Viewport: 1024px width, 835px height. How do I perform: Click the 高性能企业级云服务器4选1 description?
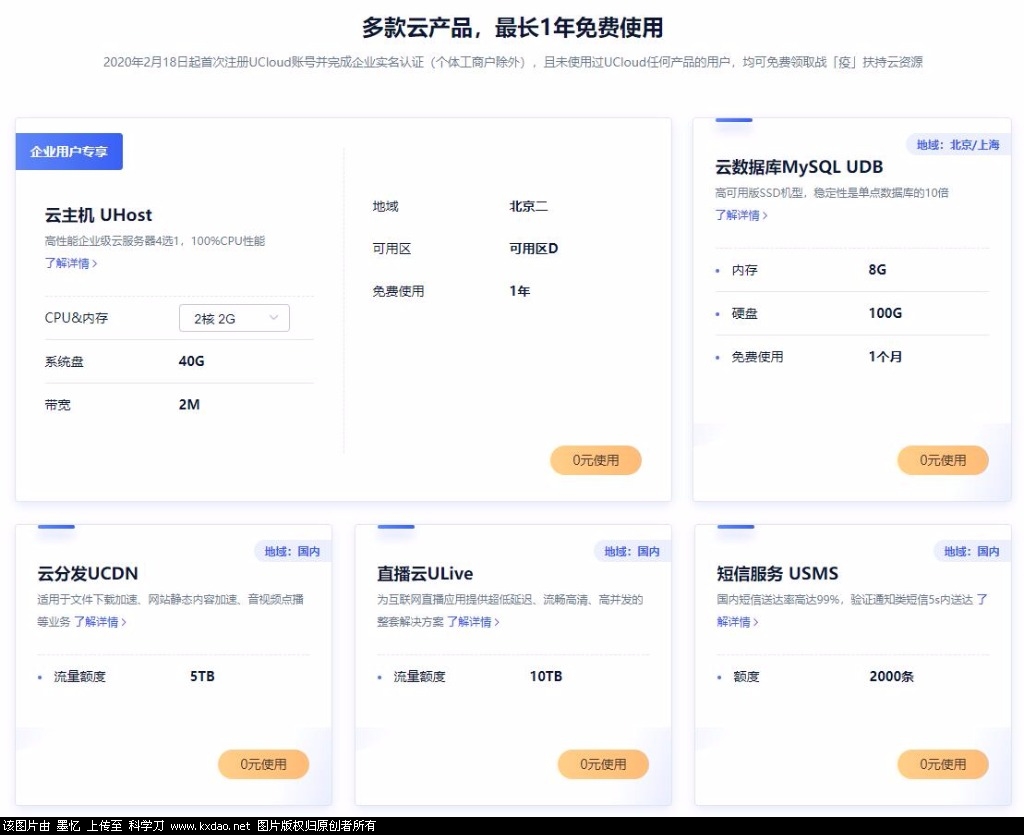click(x=155, y=241)
